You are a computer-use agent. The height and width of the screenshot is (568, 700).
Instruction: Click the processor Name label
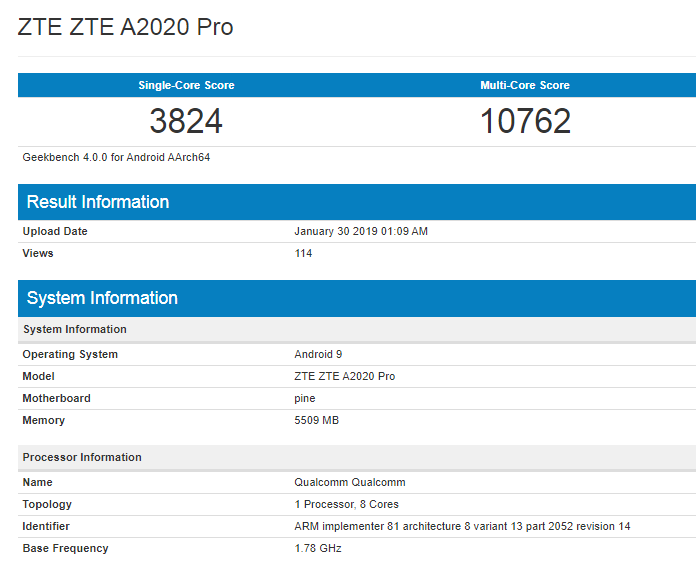pyautogui.click(x=38, y=482)
